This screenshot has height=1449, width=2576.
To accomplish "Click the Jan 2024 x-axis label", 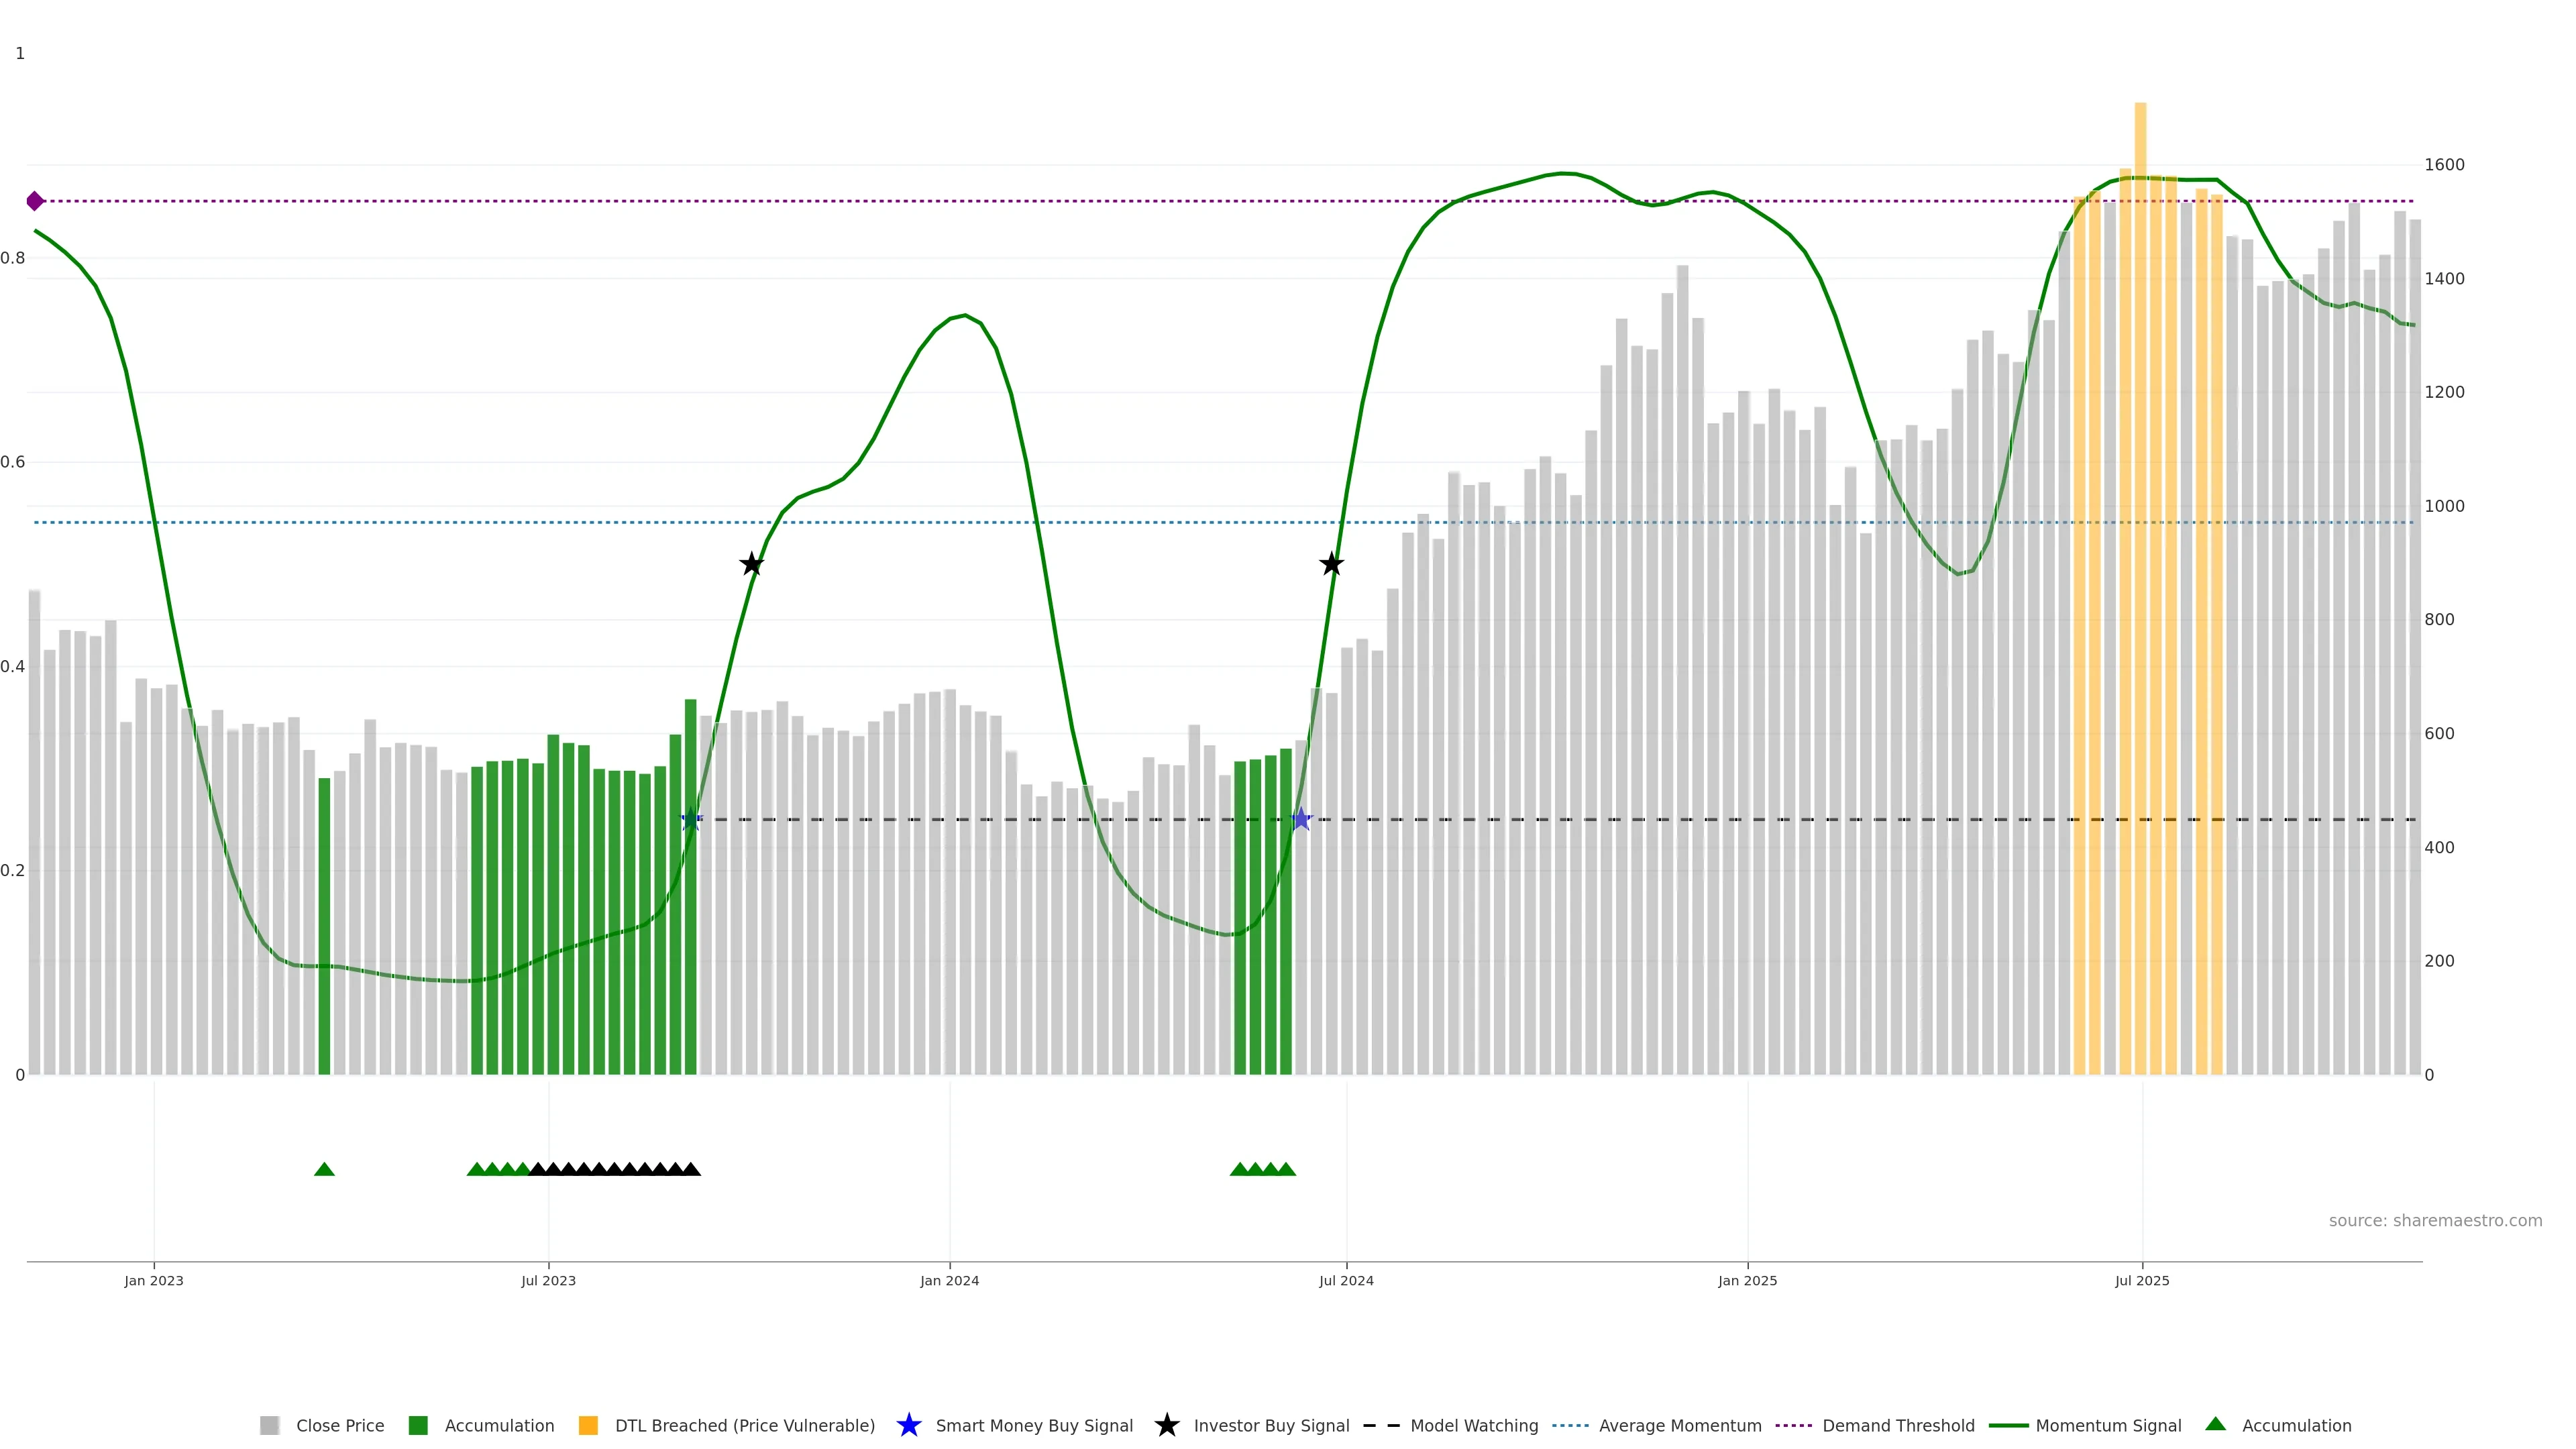I will pyautogui.click(x=949, y=1280).
